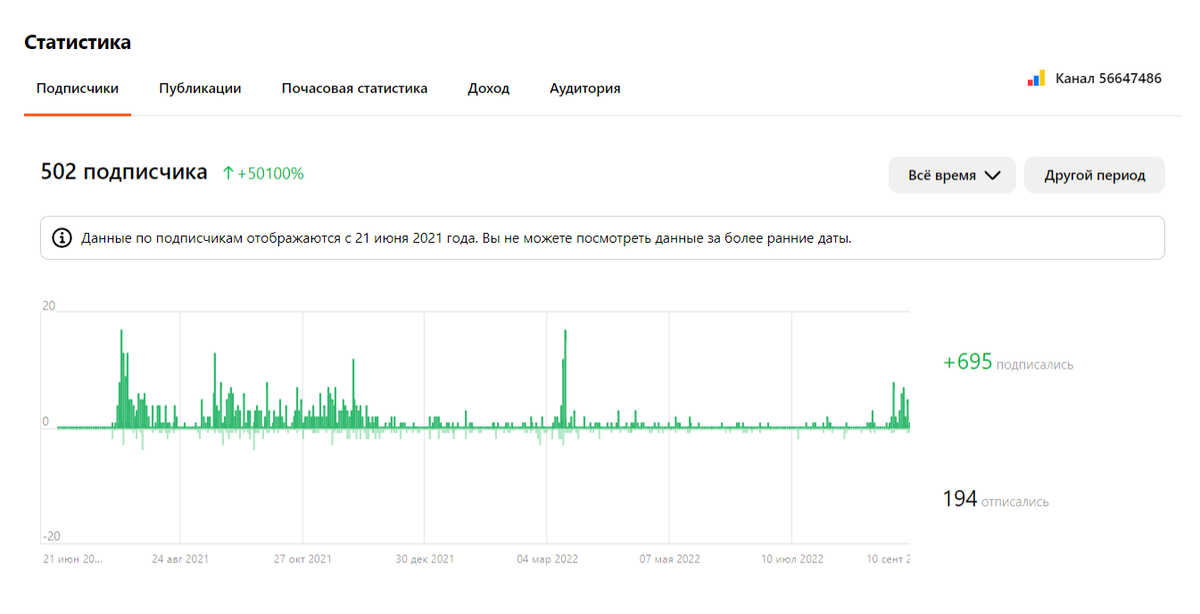Click the Статистика page heading
Viewport: 1200px width, 614px height.
pyautogui.click(x=78, y=42)
